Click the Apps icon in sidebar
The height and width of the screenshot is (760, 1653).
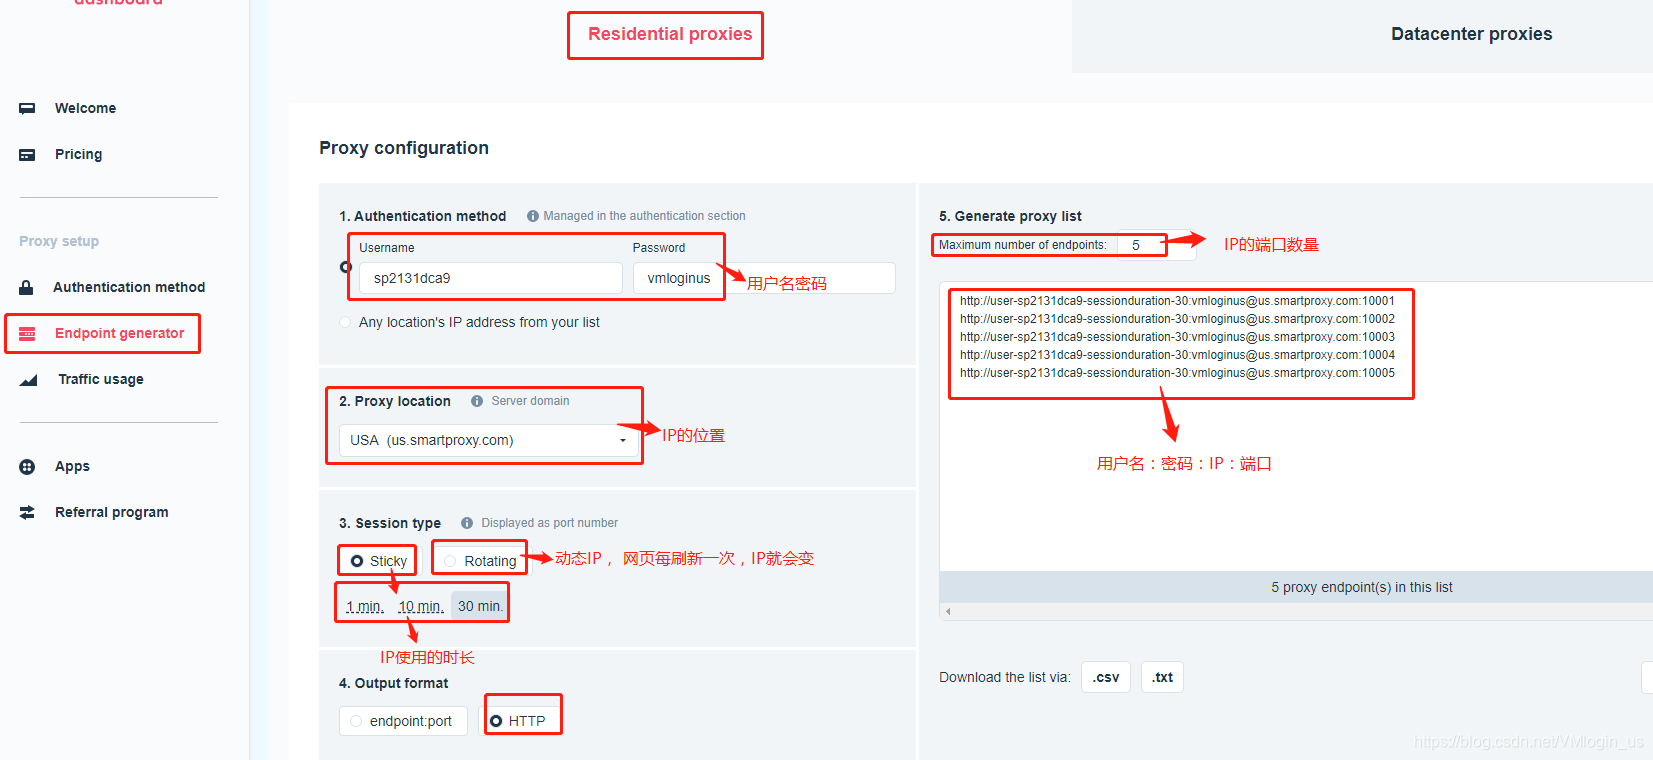tap(27, 466)
